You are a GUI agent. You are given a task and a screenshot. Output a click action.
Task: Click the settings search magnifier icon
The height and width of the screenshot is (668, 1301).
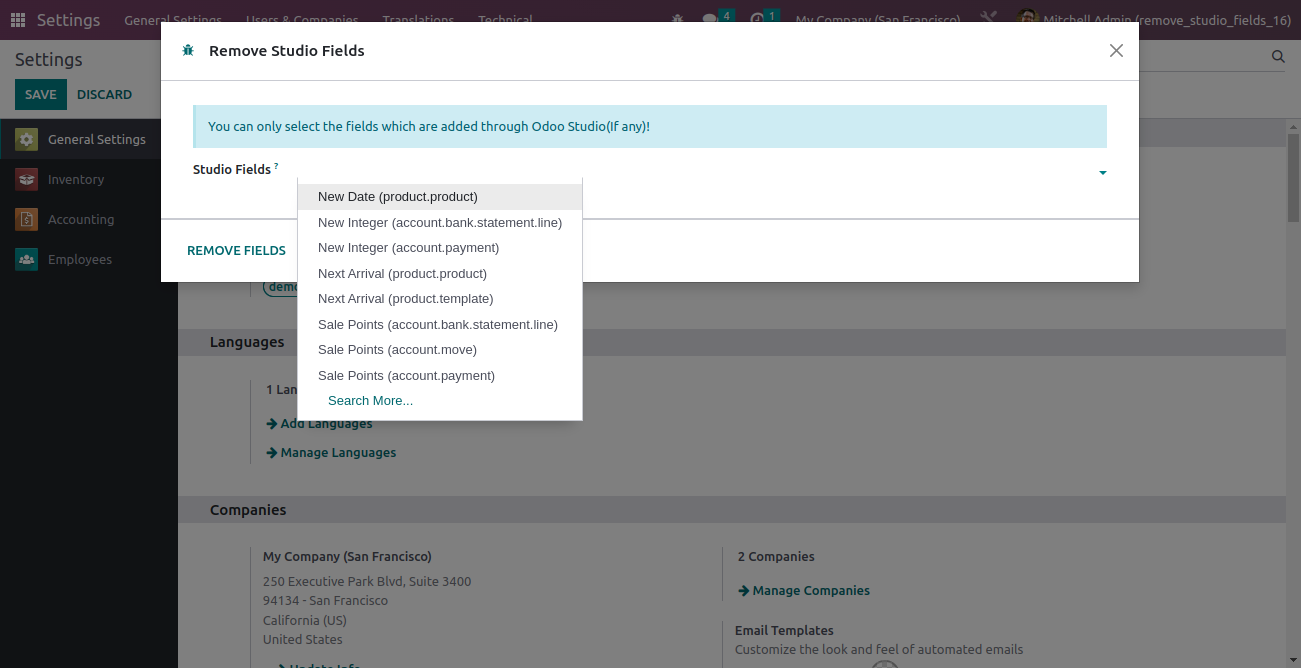click(1278, 57)
